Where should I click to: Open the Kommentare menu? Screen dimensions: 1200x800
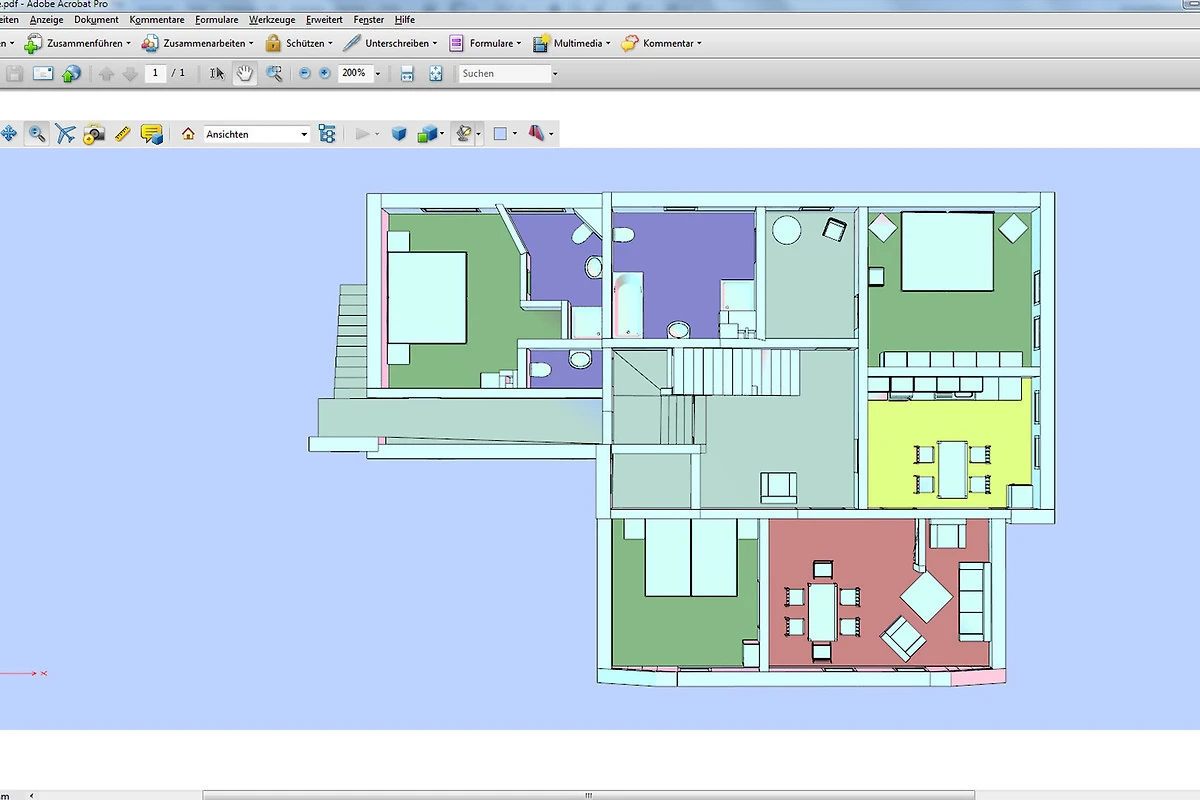click(x=155, y=19)
